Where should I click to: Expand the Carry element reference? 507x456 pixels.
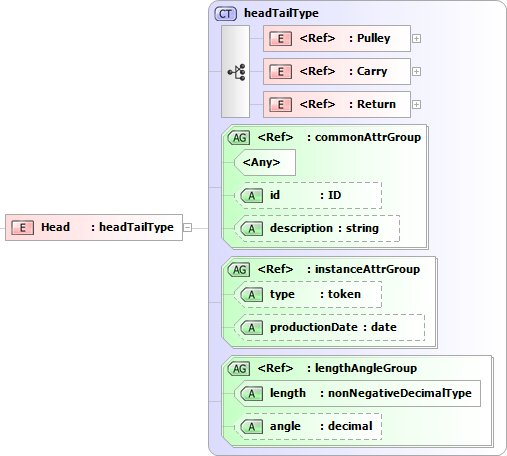click(x=416, y=72)
